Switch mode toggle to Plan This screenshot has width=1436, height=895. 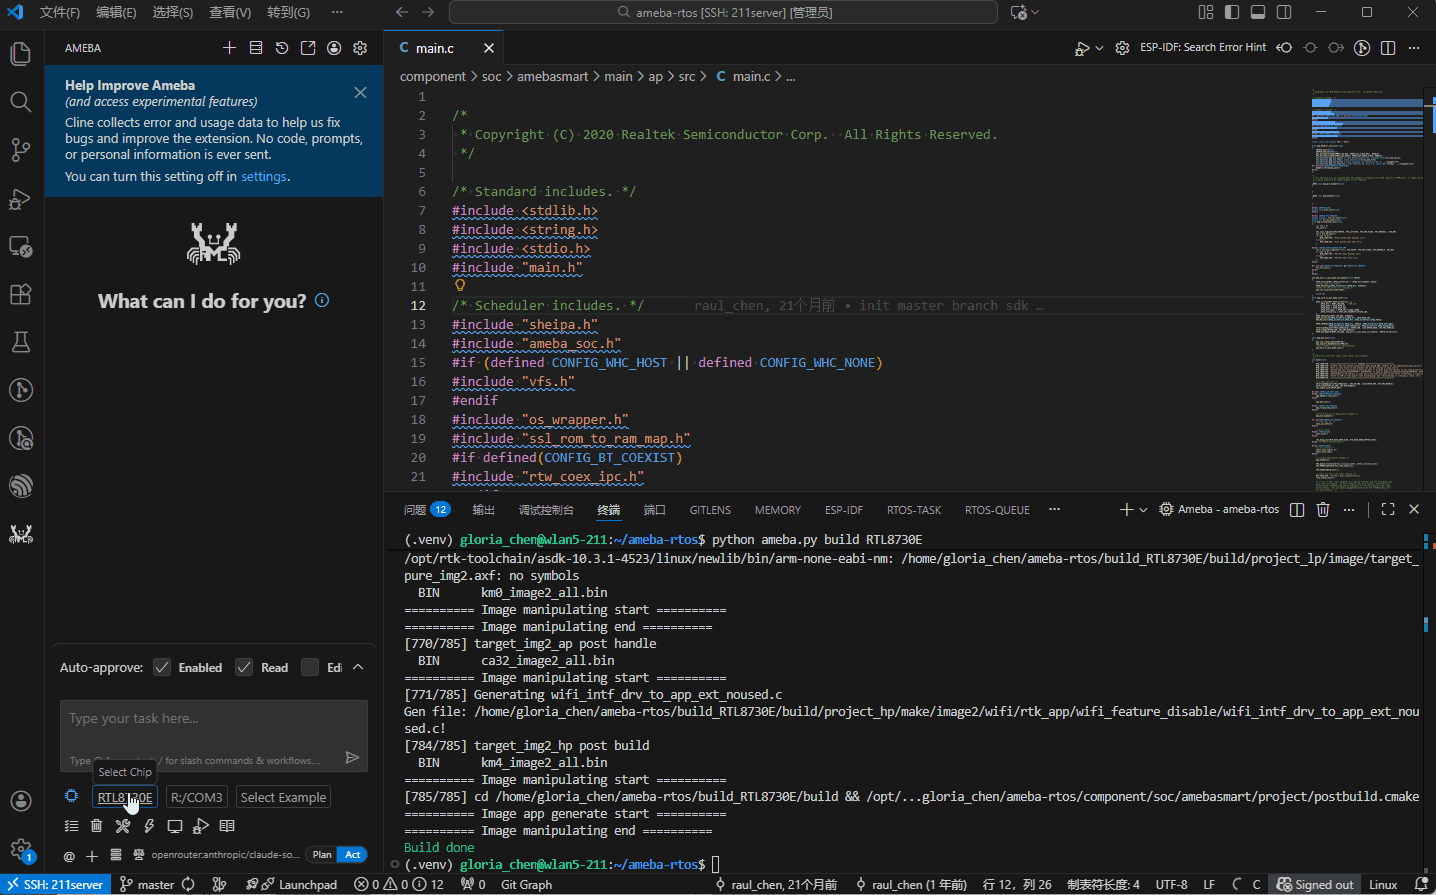[x=322, y=855]
